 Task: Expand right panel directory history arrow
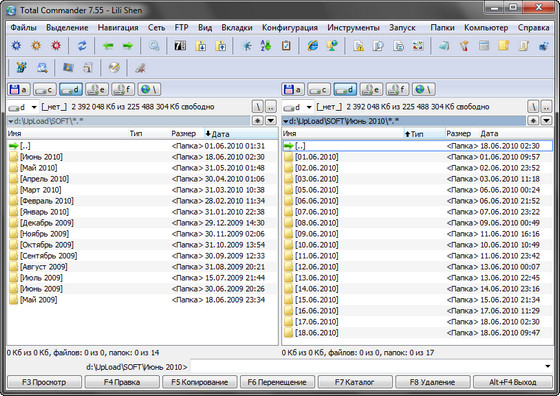(x=546, y=121)
